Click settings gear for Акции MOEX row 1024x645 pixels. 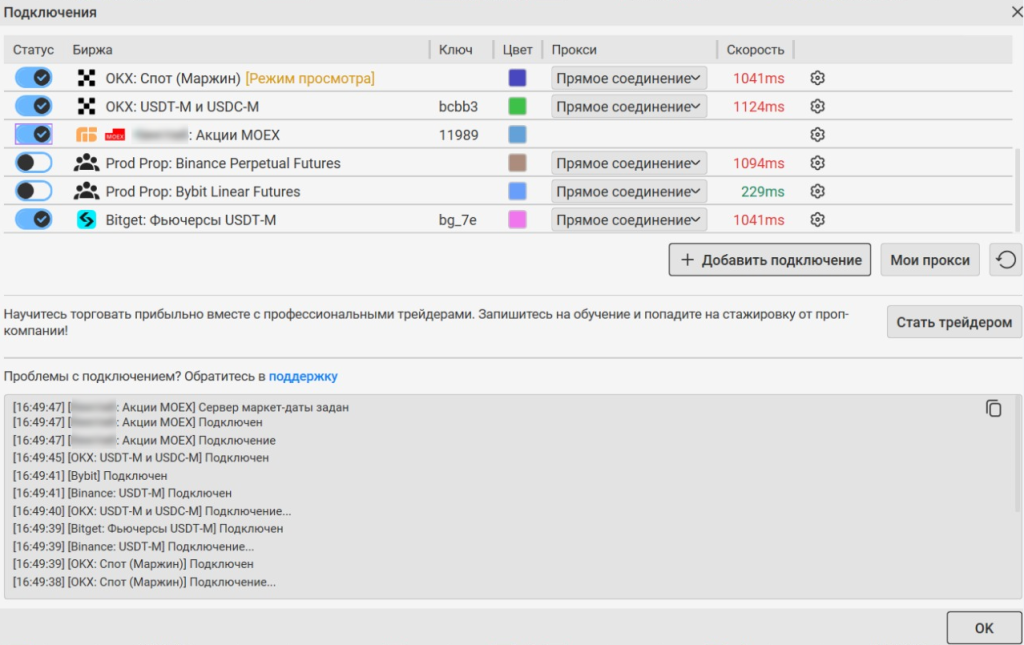coord(817,135)
